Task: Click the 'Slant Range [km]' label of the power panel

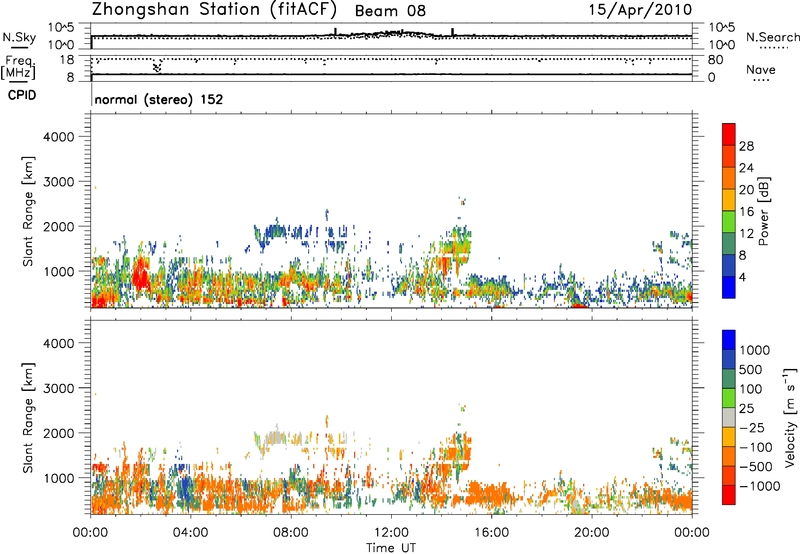Action: (28, 212)
